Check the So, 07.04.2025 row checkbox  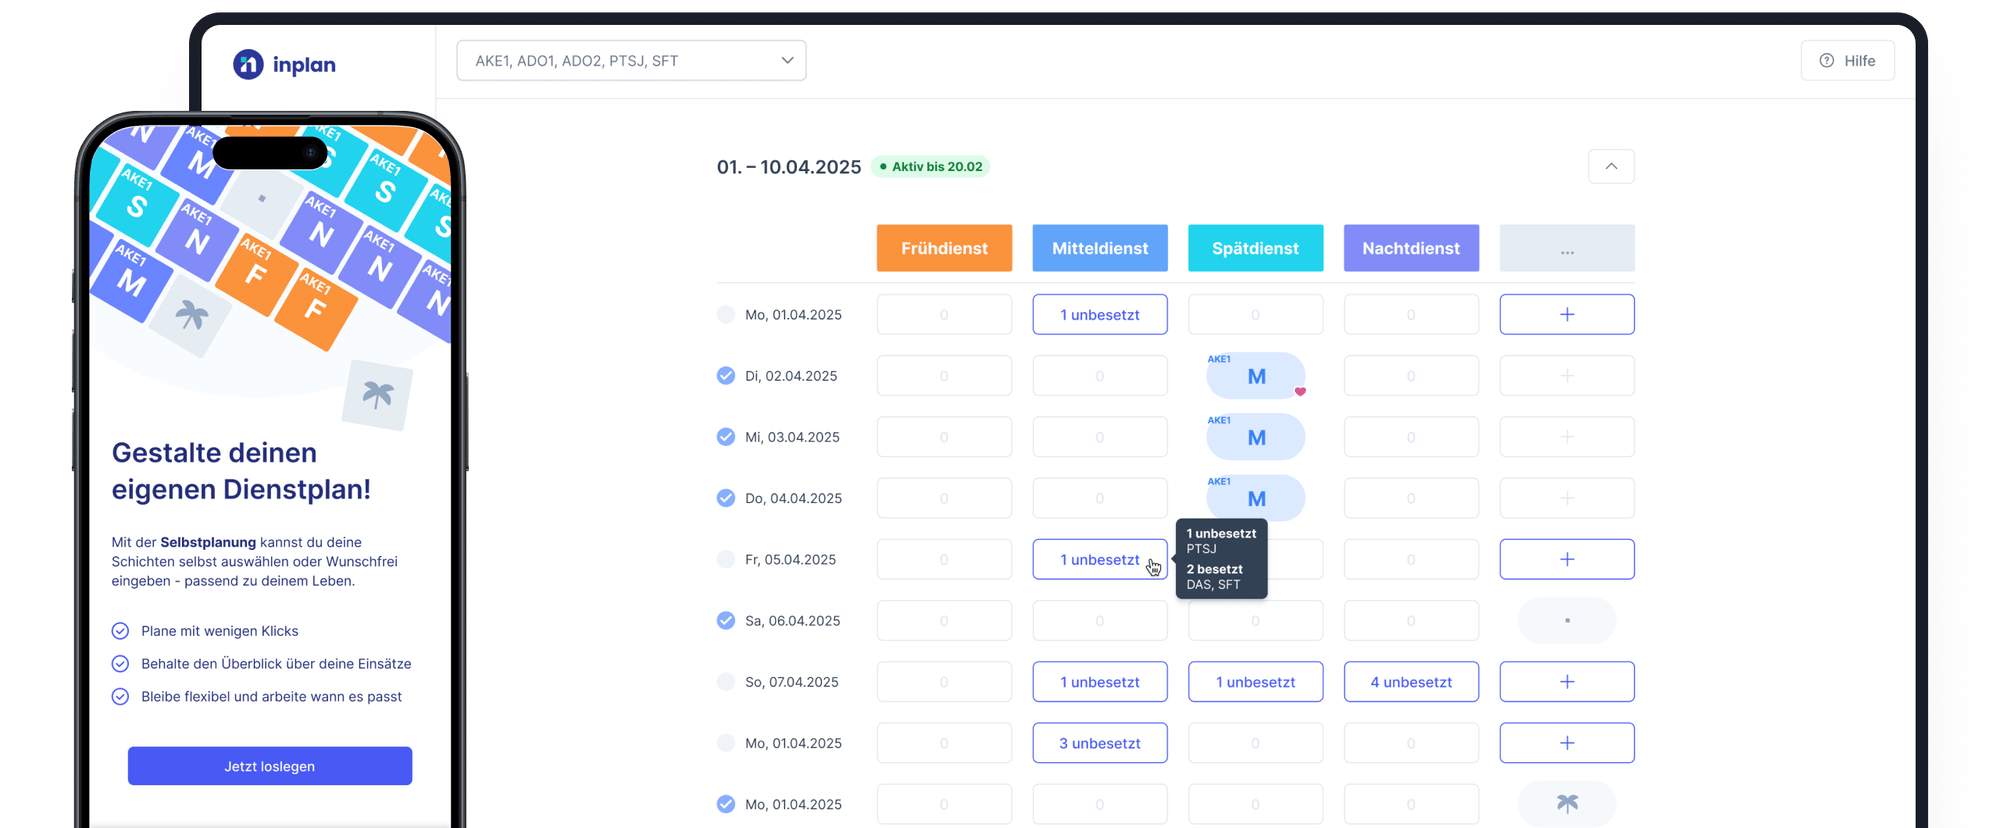click(x=726, y=682)
